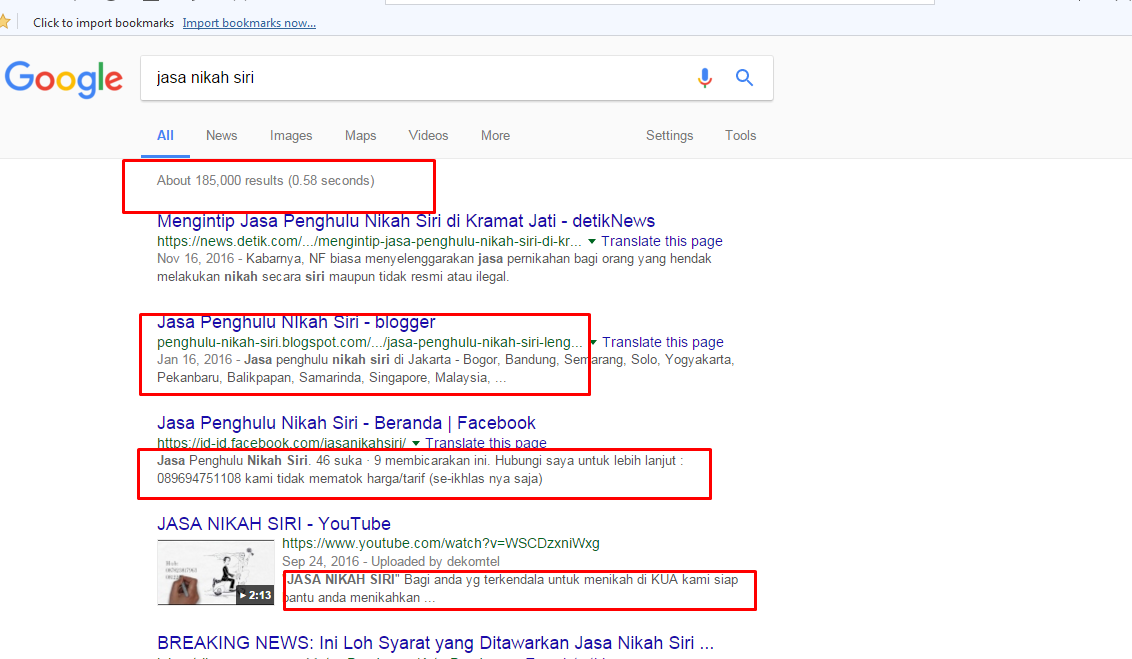The height and width of the screenshot is (659, 1132).
Task: Click the bookmarks star icon
Action: [x=4, y=22]
